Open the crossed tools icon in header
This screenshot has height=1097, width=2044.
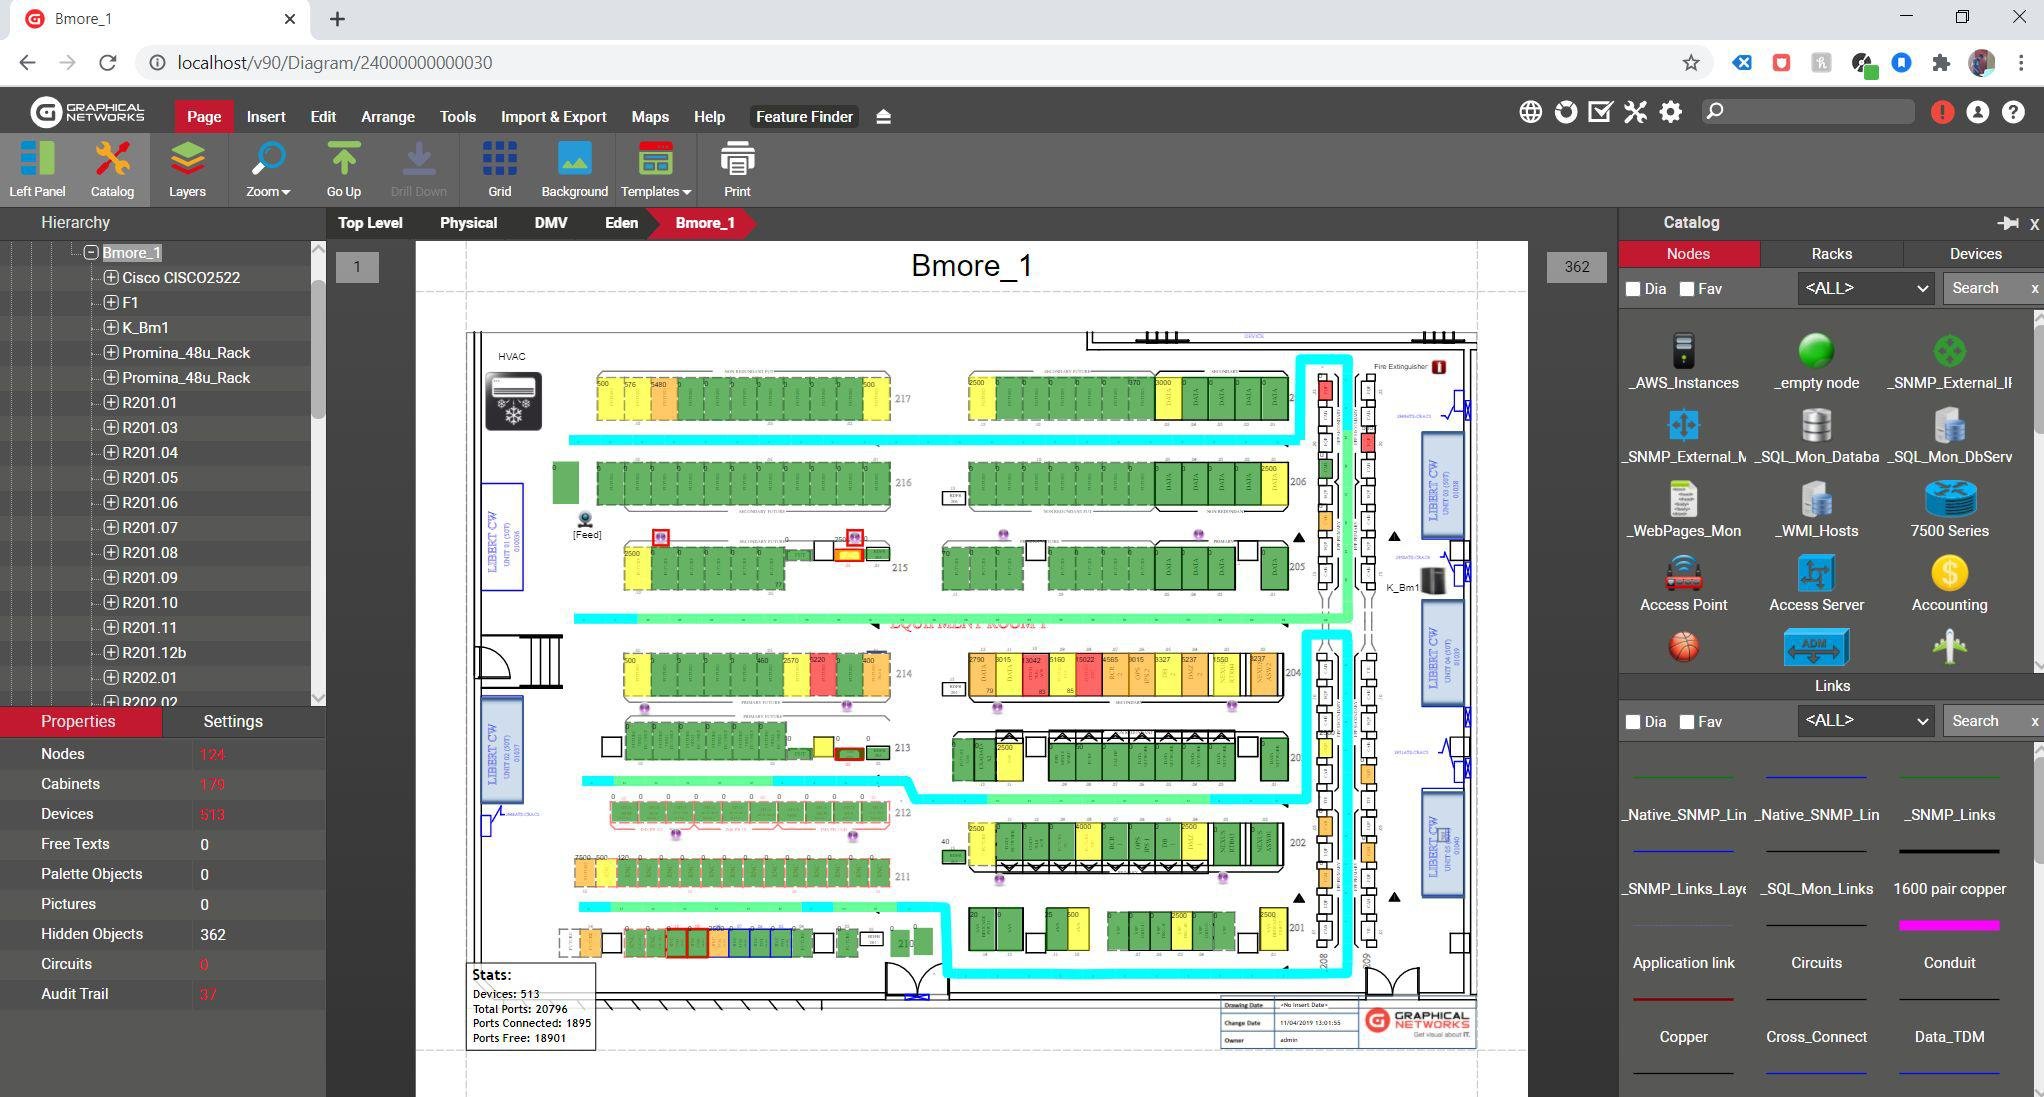(x=1635, y=112)
